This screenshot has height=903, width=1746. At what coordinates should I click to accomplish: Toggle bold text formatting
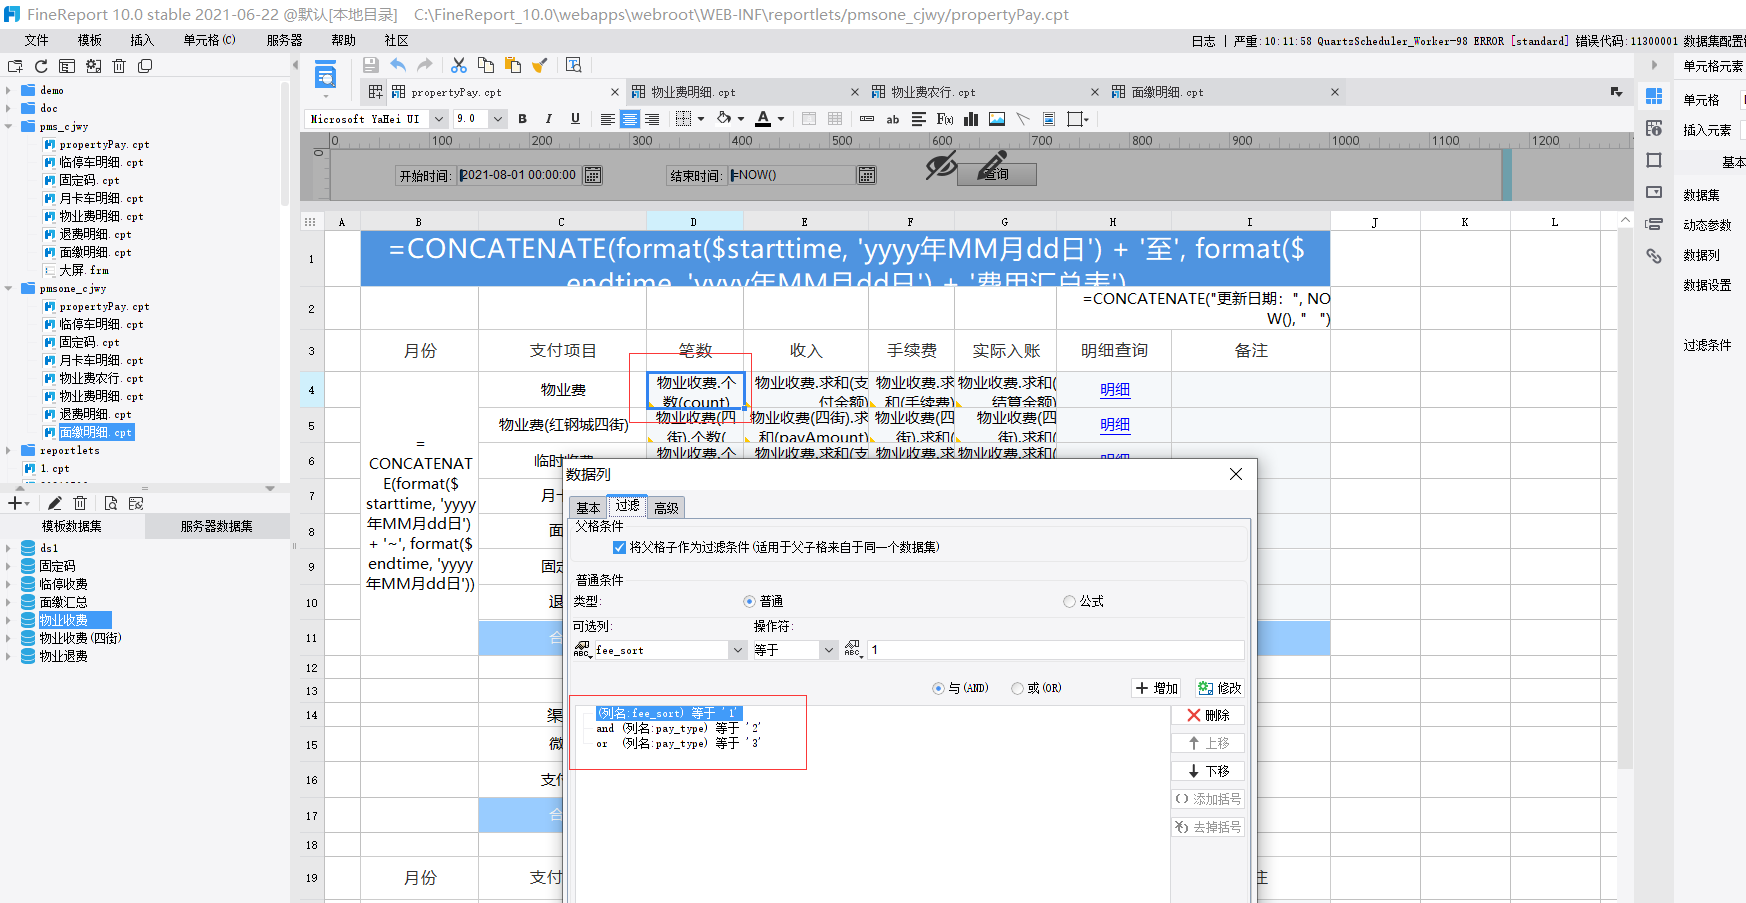(x=522, y=119)
